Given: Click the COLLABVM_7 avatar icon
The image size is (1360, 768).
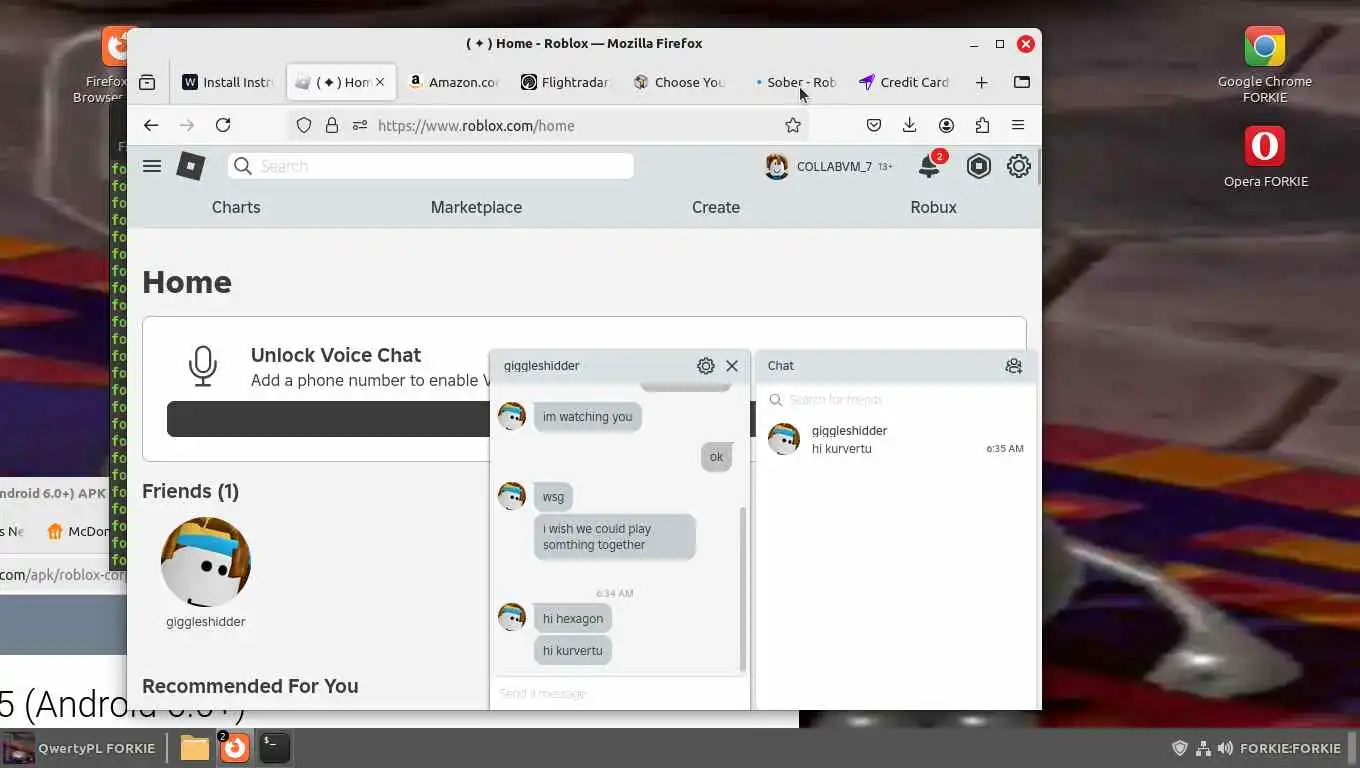Looking at the screenshot, I should point(777,167).
